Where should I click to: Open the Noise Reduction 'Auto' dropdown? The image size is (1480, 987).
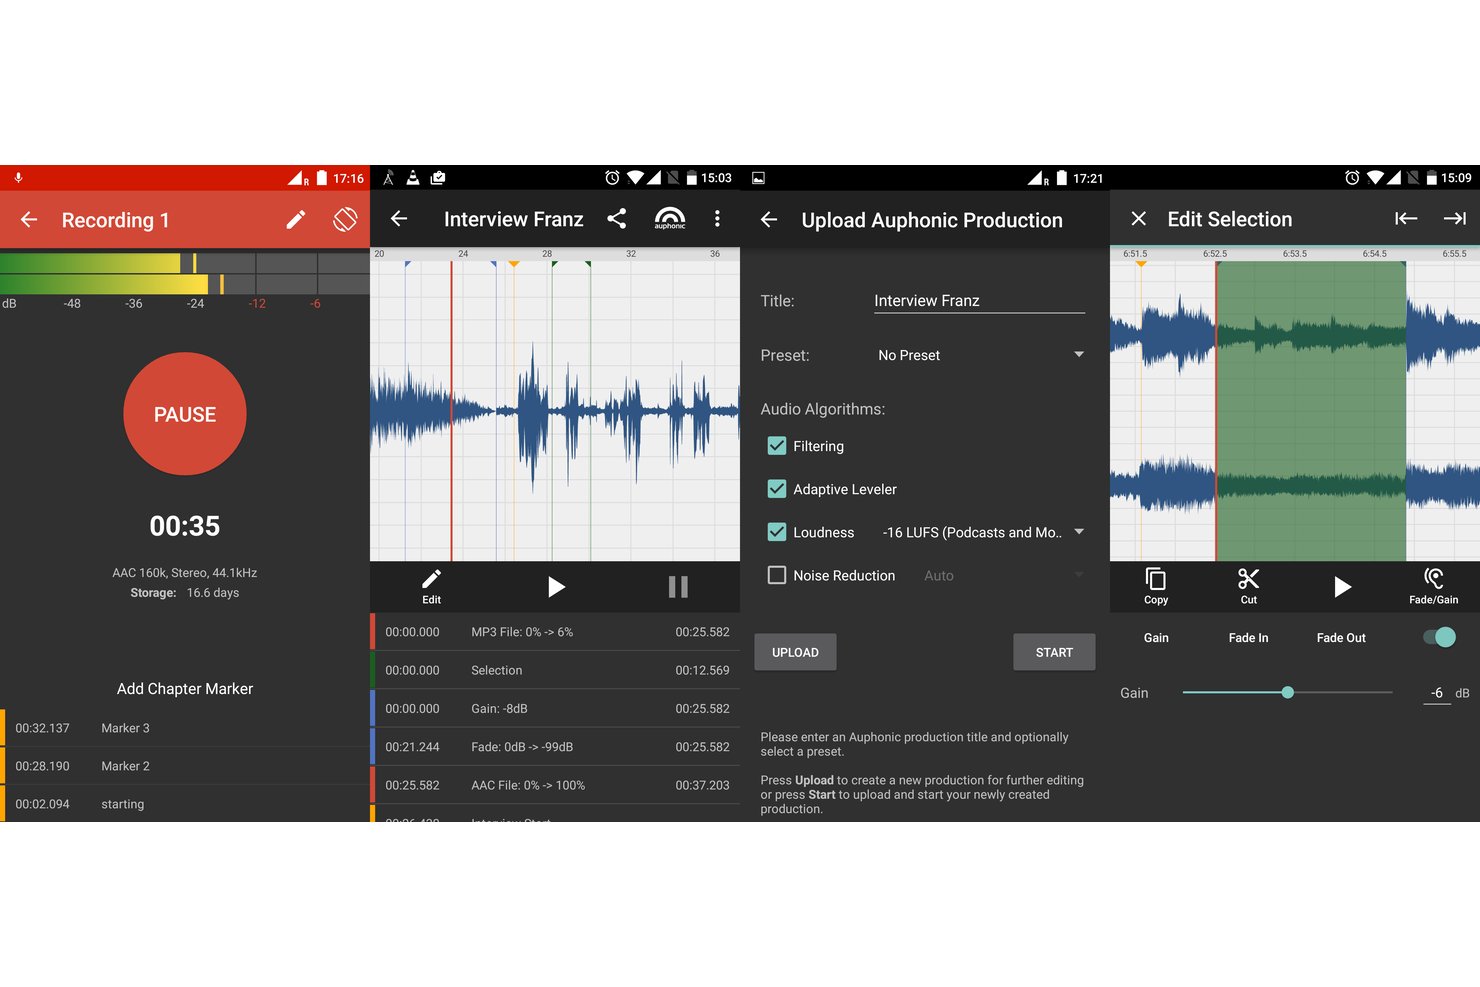pos(1003,575)
